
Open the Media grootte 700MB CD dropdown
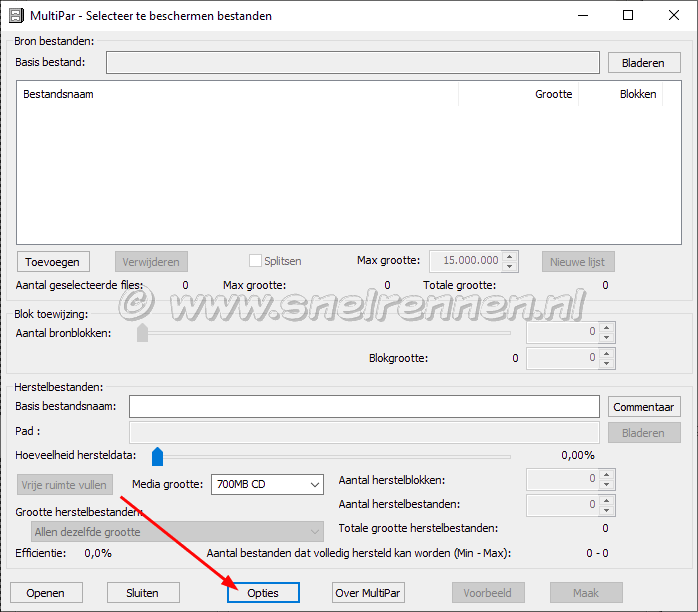pyautogui.click(x=267, y=484)
